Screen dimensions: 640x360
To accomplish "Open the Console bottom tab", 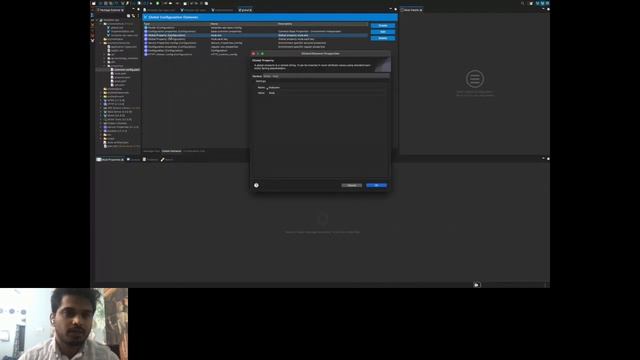I will (133, 160).
